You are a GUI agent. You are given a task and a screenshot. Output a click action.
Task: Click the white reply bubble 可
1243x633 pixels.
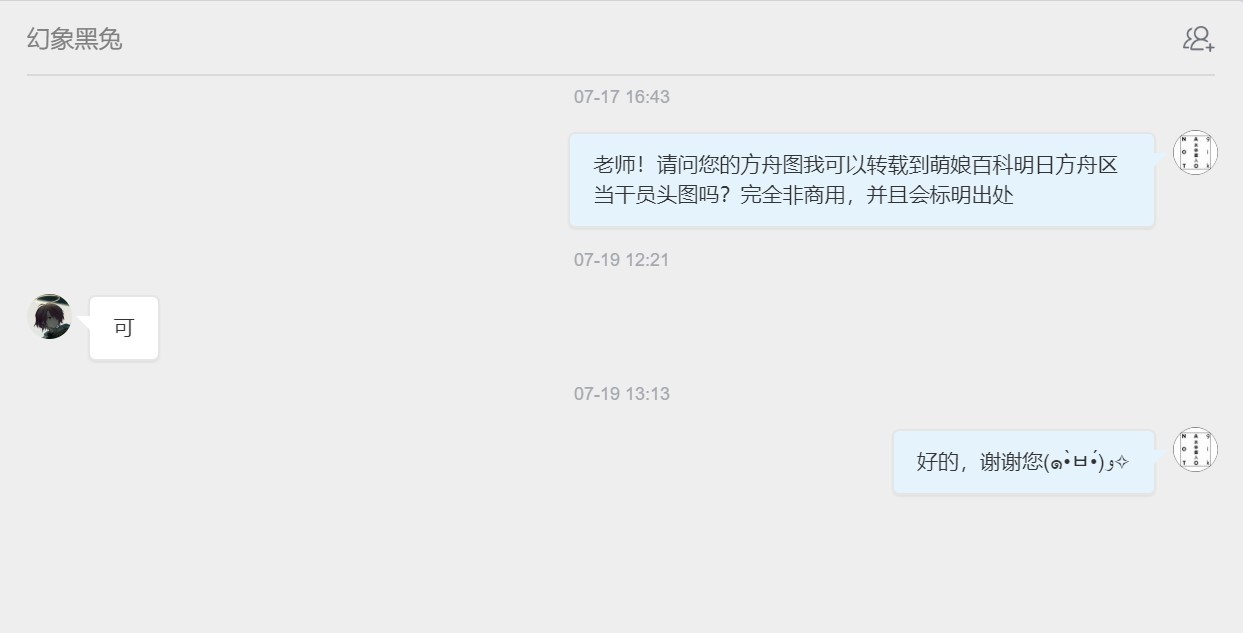tap(124, 328)
